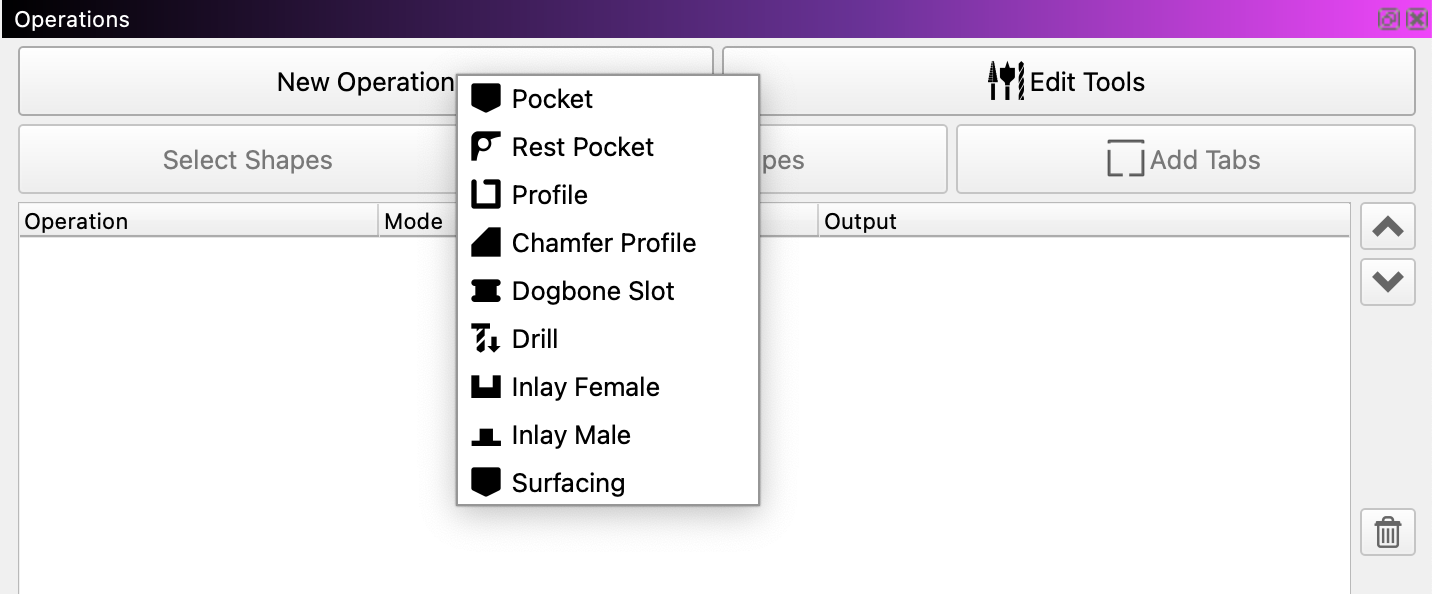
Task: Click the Add Tabs button
Action: pyautogui.click(x=1185, y=160)
